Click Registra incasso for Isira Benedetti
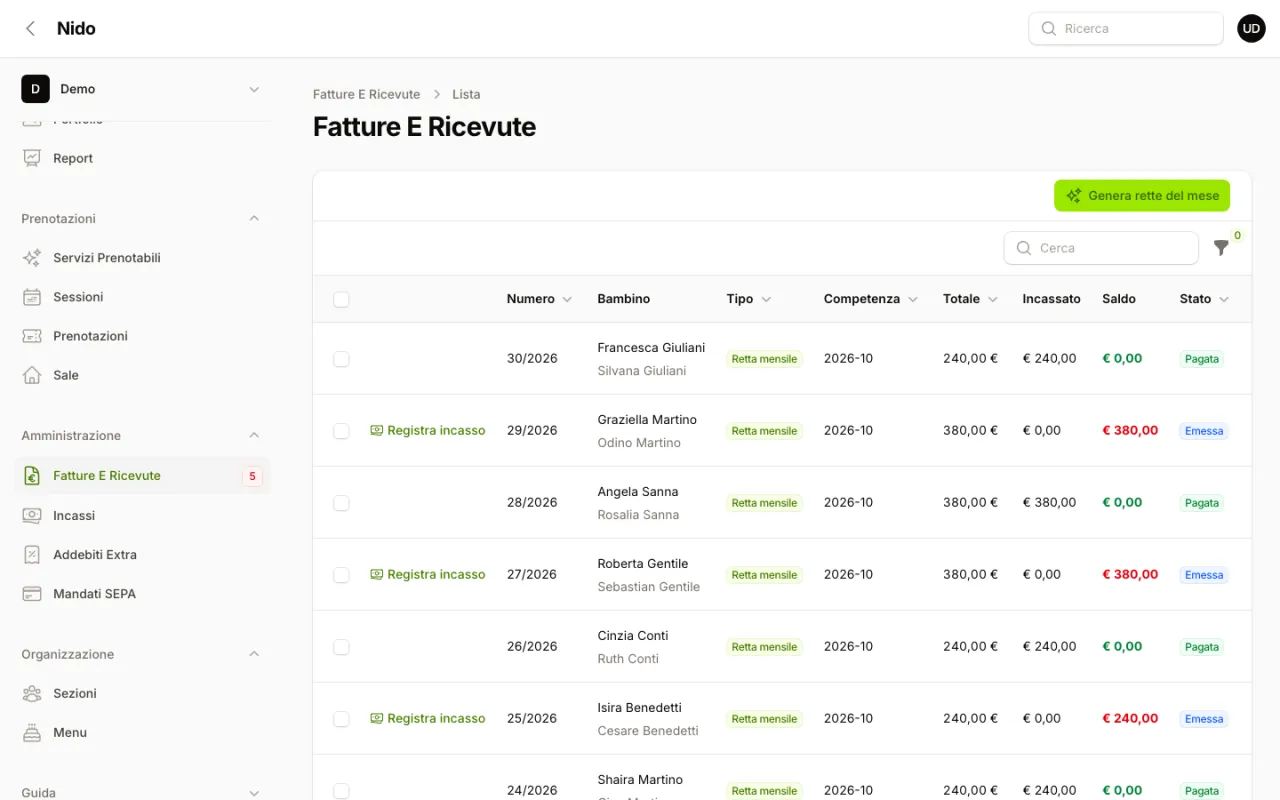The height and width of the screenshot is (800, 1280). coord(428,719)
